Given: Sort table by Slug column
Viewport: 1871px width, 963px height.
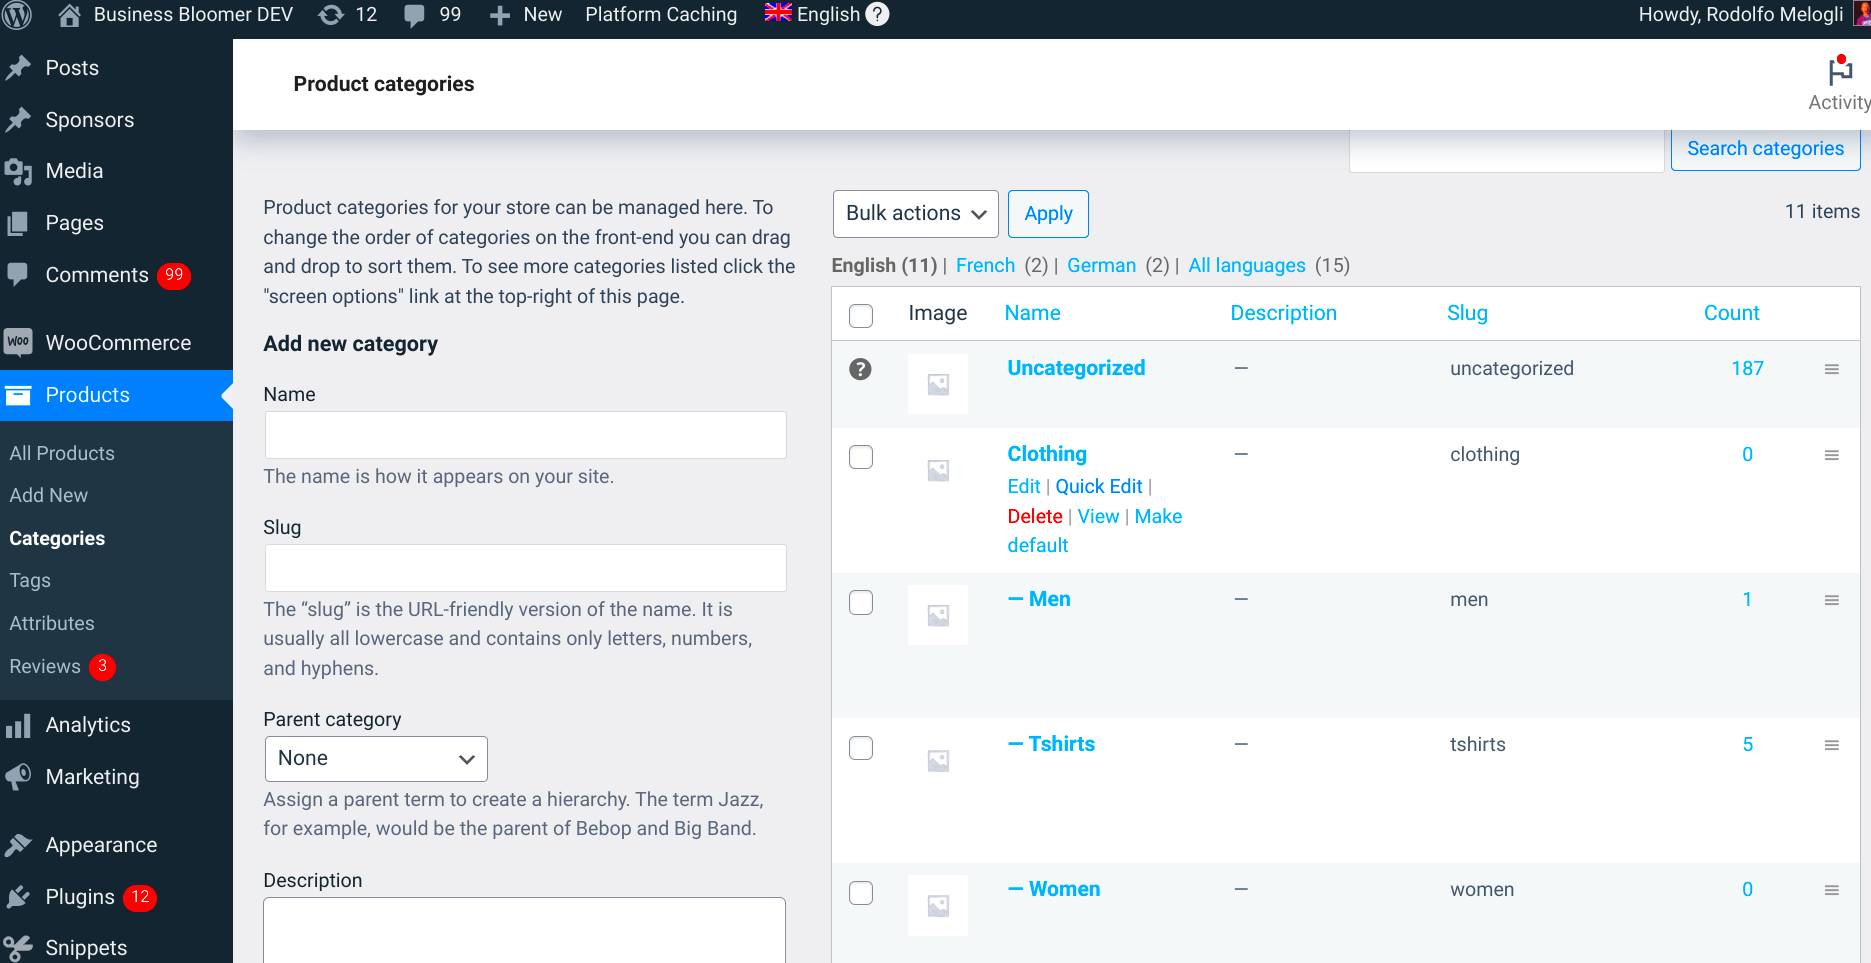Looking at the screenshot, I should click(x=1467, y=313).
